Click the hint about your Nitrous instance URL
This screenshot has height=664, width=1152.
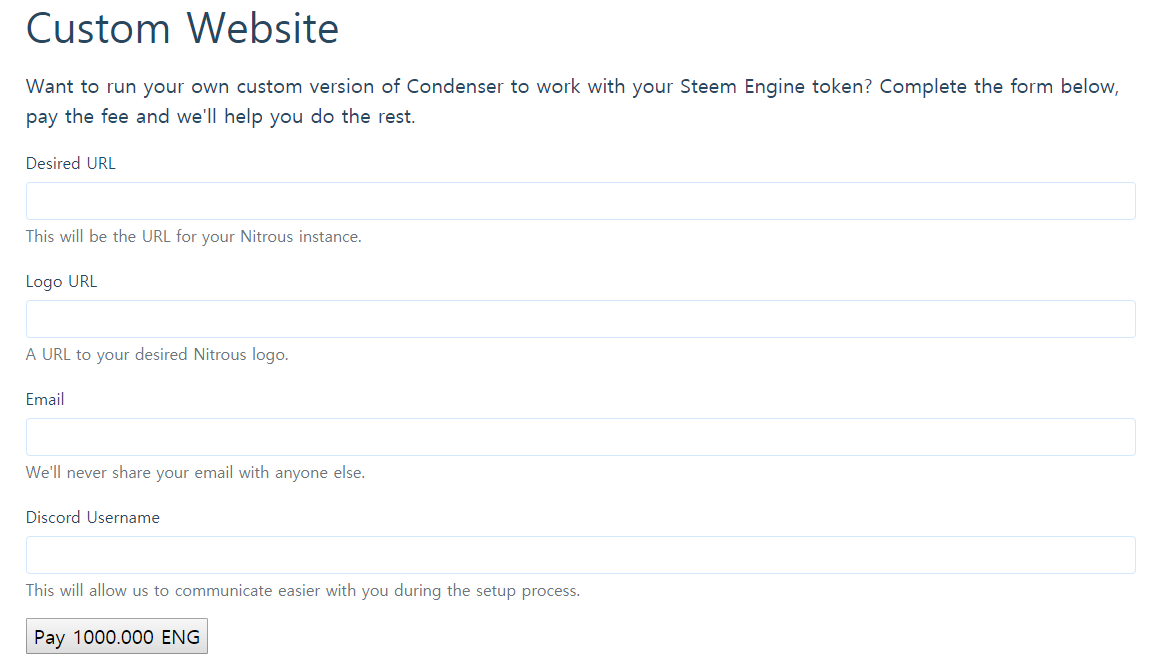click(194, 237)
